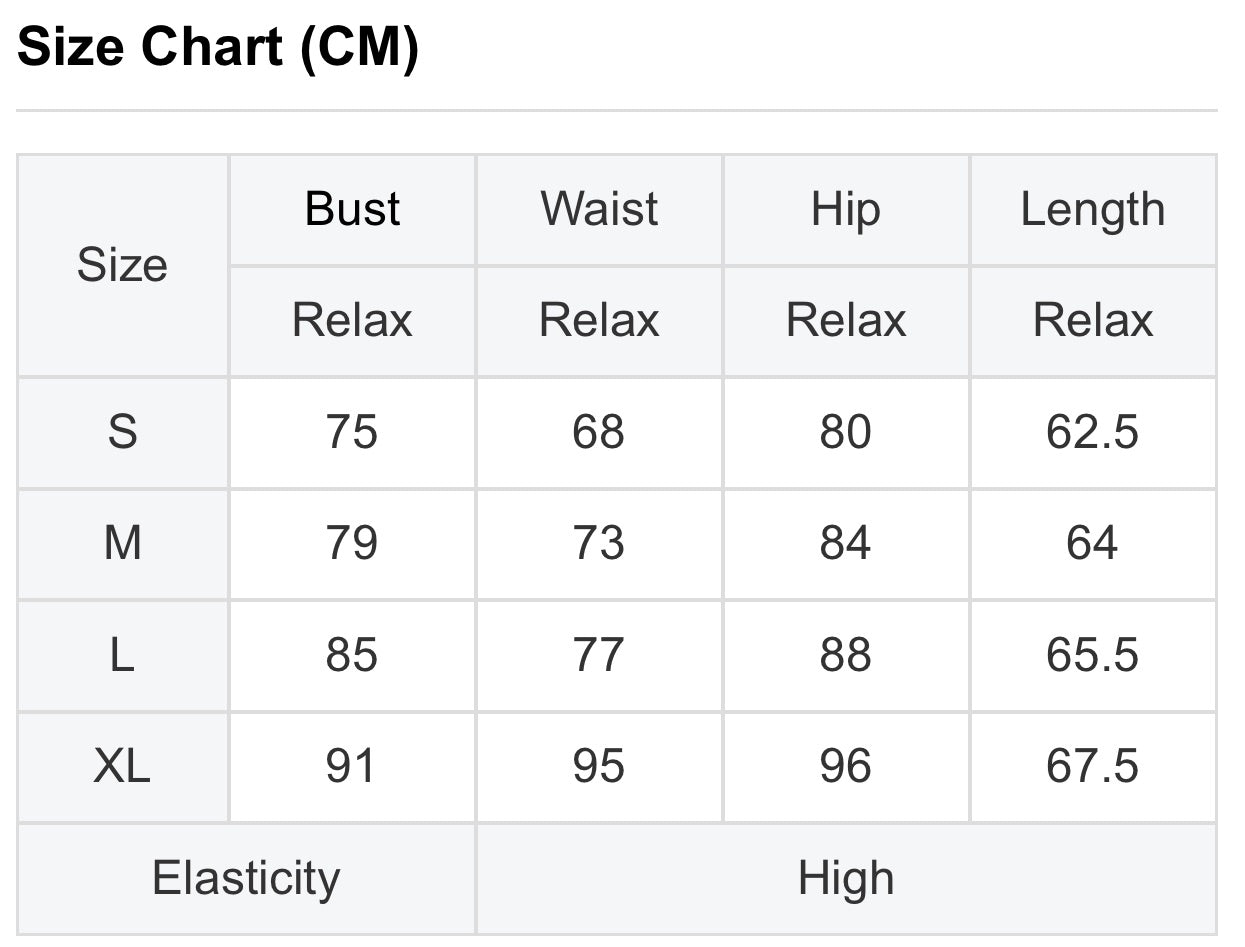Click waist value 73 for size M
This screenshot has width=1245, height=947.
click(x=599, y=544)
